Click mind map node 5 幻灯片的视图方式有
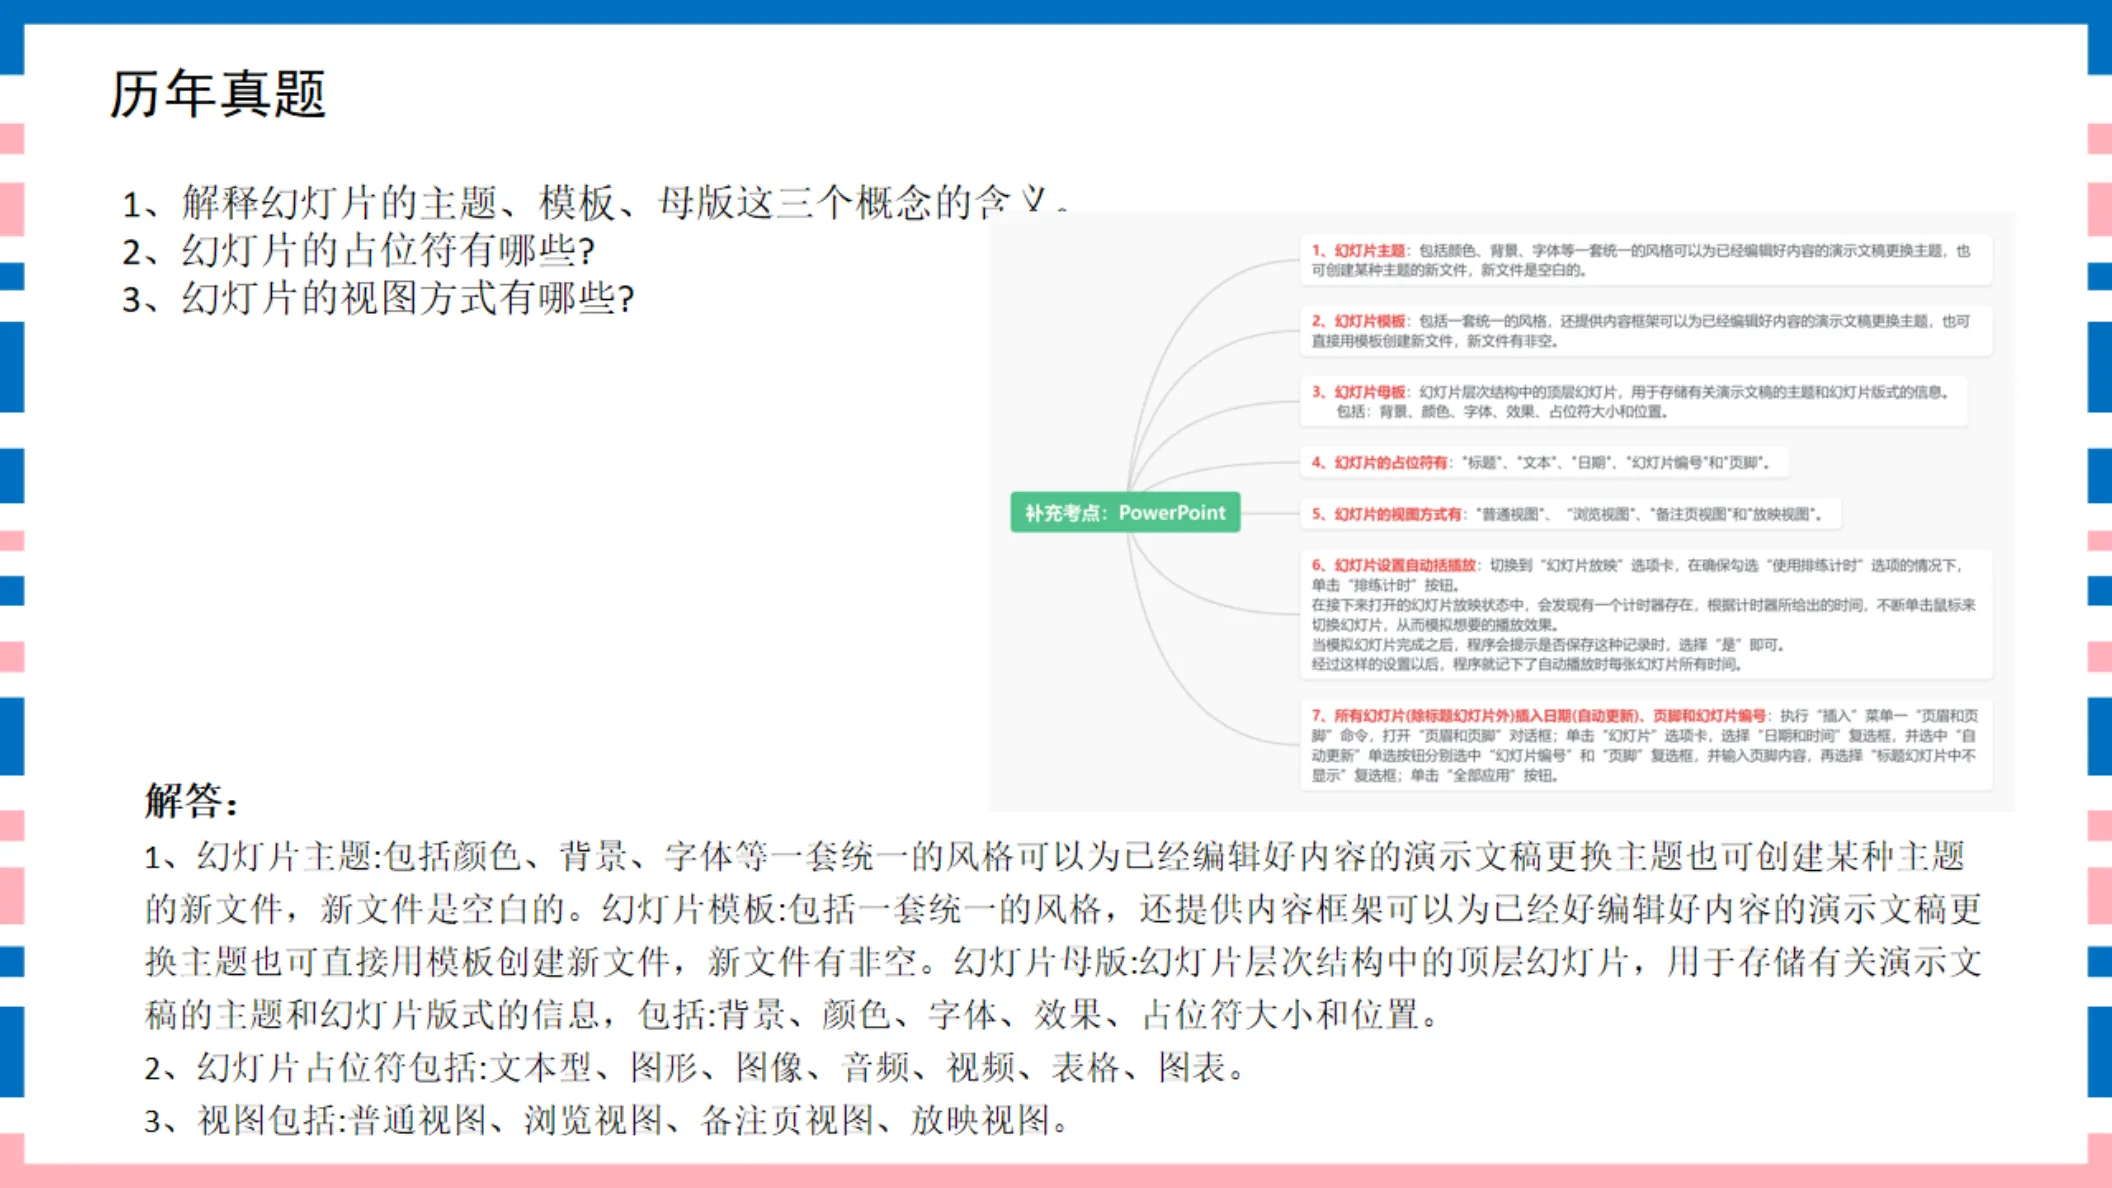Screen dimensions: 2112x1188 (x=1570, y=514)
